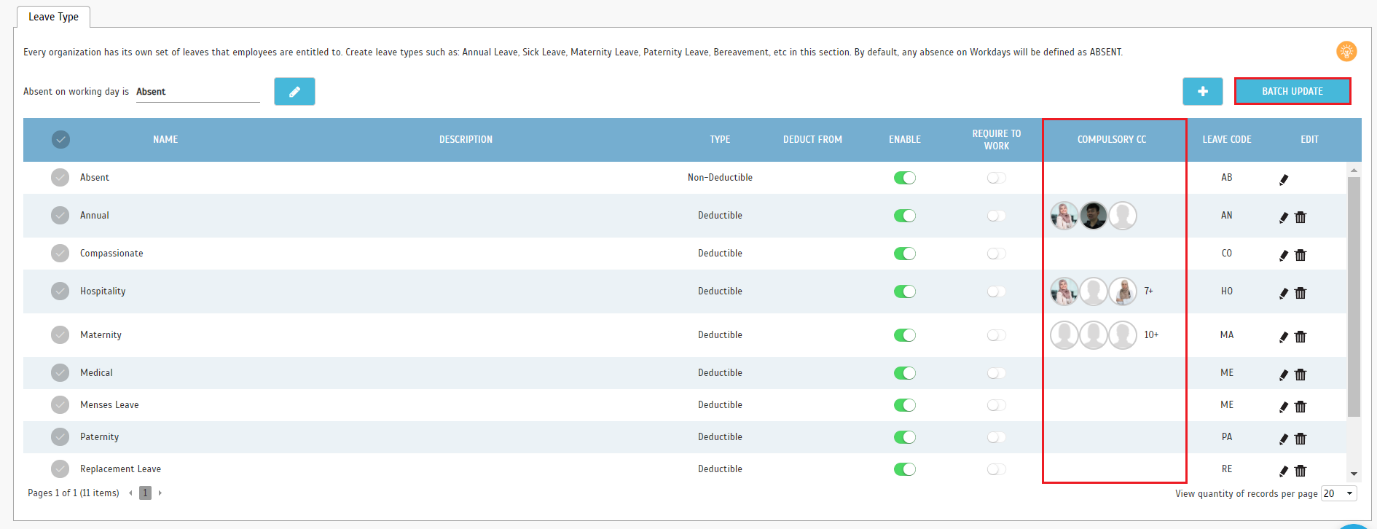The height and width of the screenshot is (529, 1377).
Task: Delete the Hospitality leave using the trash icon
Action: [1300, 293]
